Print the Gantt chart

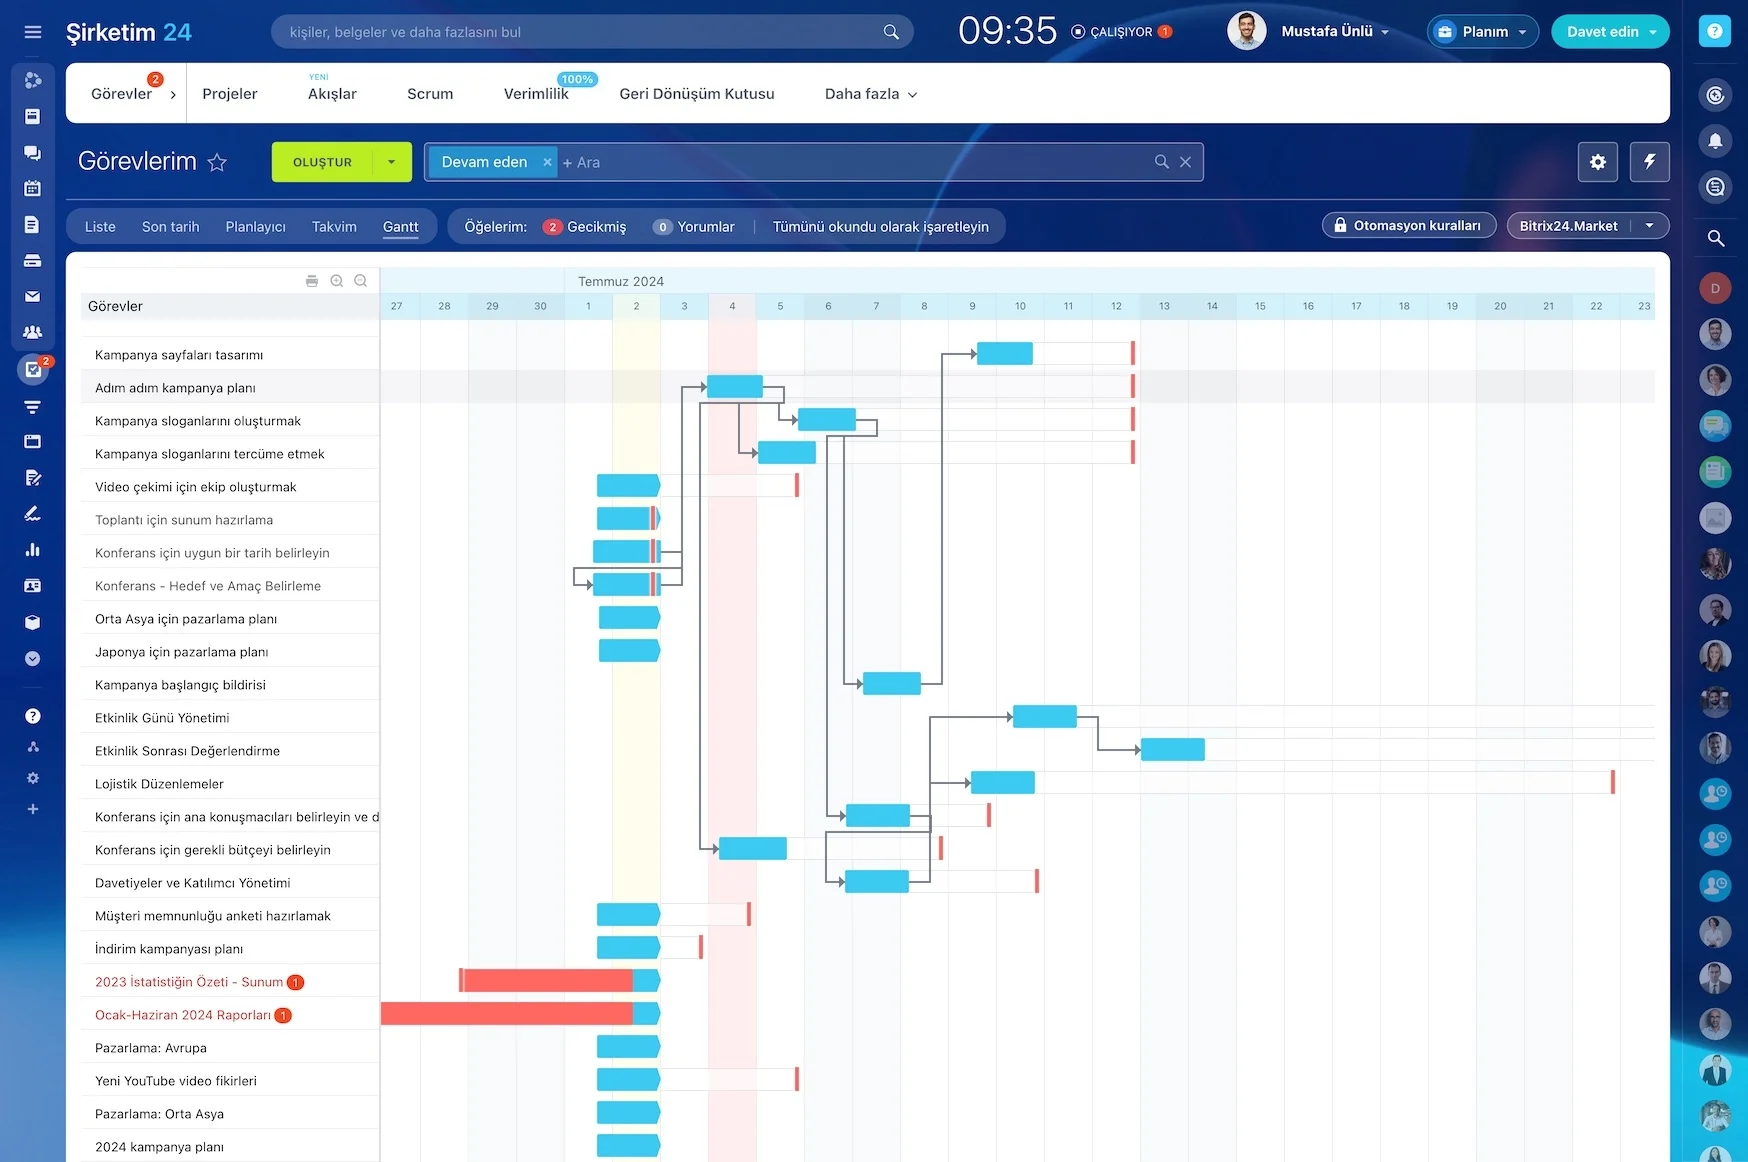(x=312, y=281)
